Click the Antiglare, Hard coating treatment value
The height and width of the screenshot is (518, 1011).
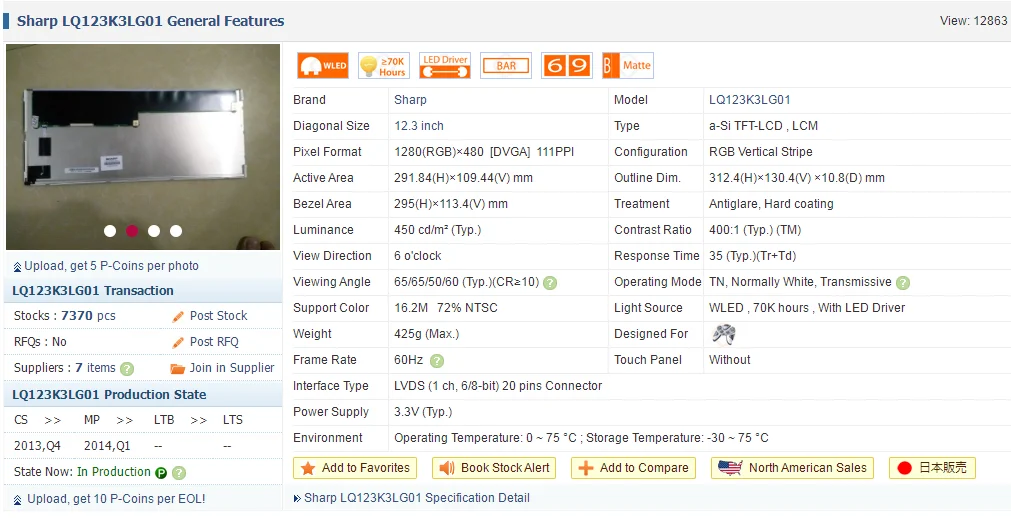pyautogui.click(x=771, y=204)
